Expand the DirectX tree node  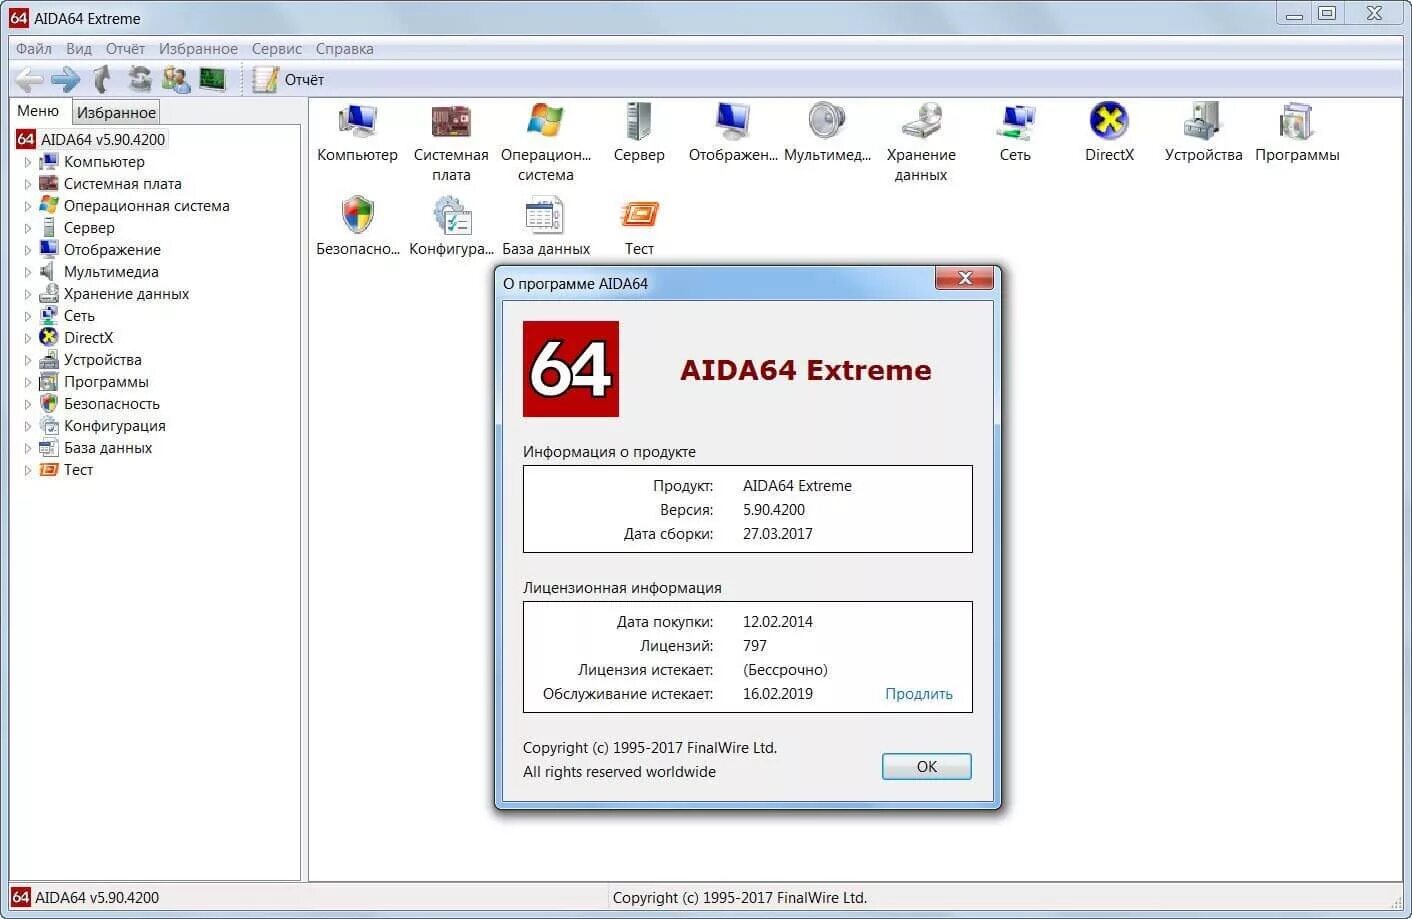point(28,338)
